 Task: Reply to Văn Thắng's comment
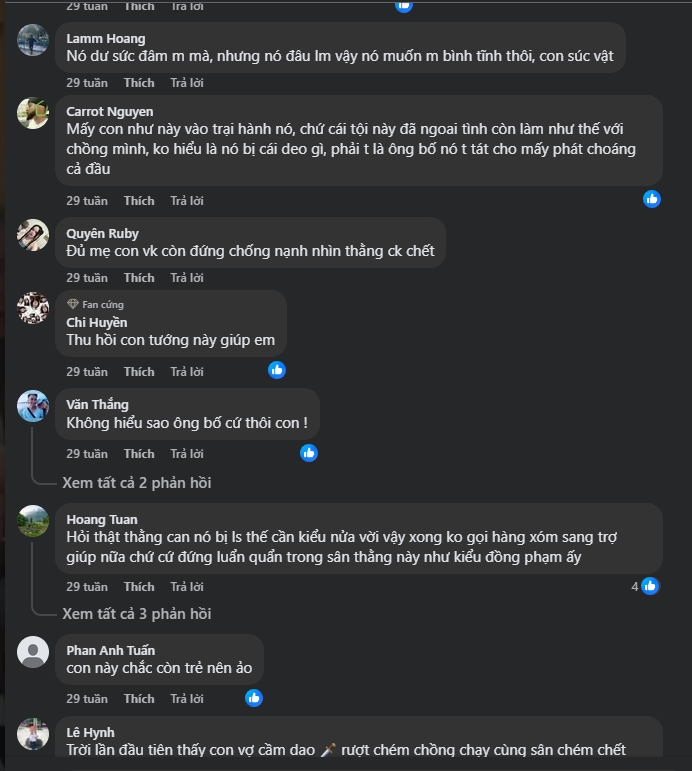pyautogui.click(x=187, y=454)
